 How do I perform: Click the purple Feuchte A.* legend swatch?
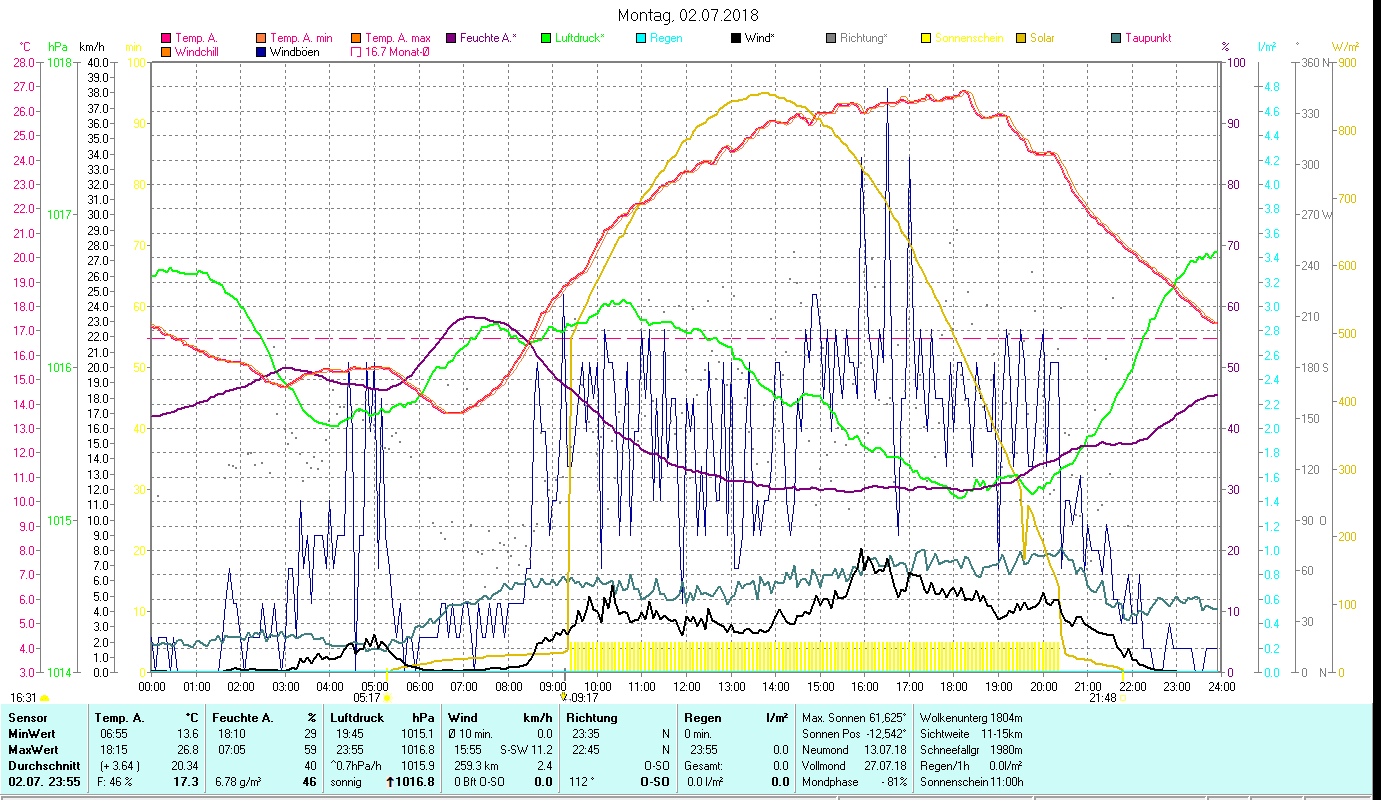pyautogui.click(x=451, y=38)
